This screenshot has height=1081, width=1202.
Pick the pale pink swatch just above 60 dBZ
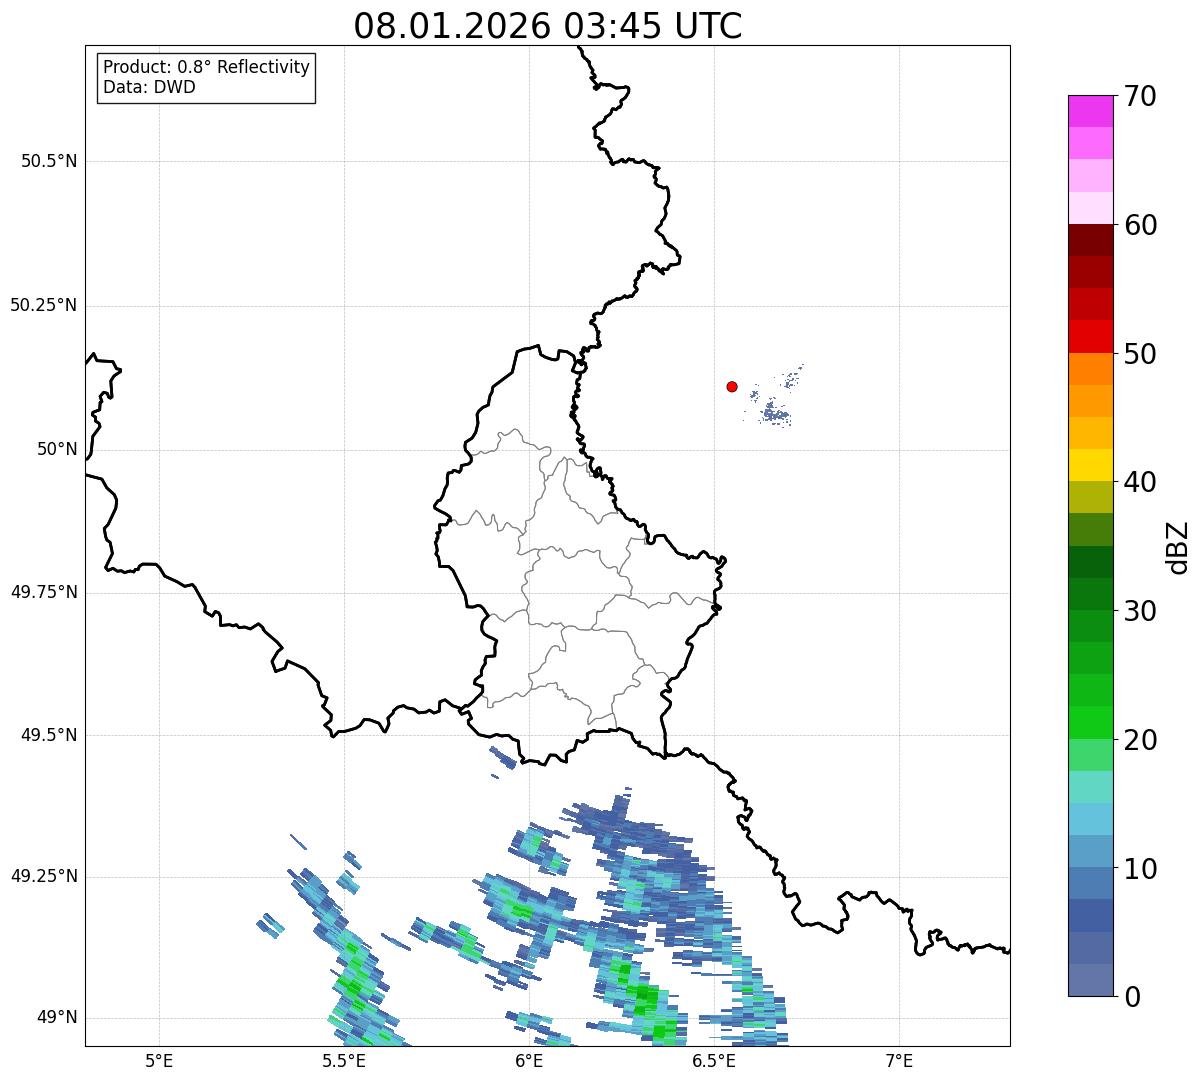[1090, 208]
